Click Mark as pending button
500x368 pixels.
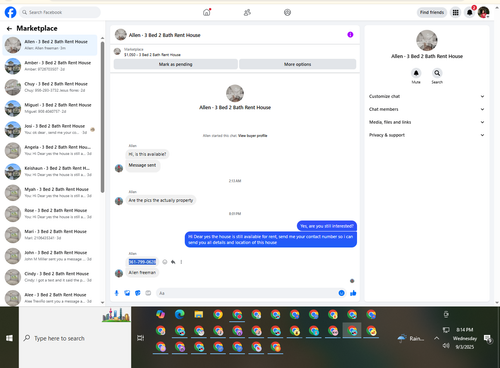[x=176, y=64]
